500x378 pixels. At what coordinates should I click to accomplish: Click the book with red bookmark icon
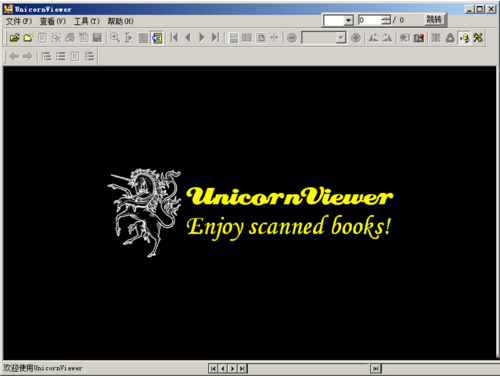tap(419, 38)
